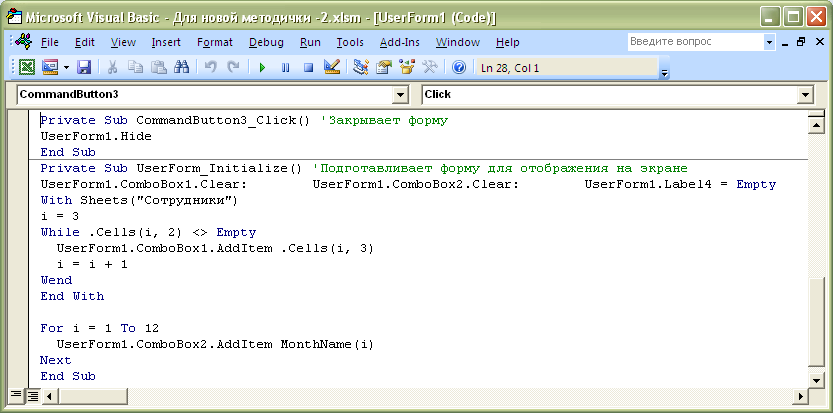
Task: Open Find with the binoculars icon
Action: [182, 68]
